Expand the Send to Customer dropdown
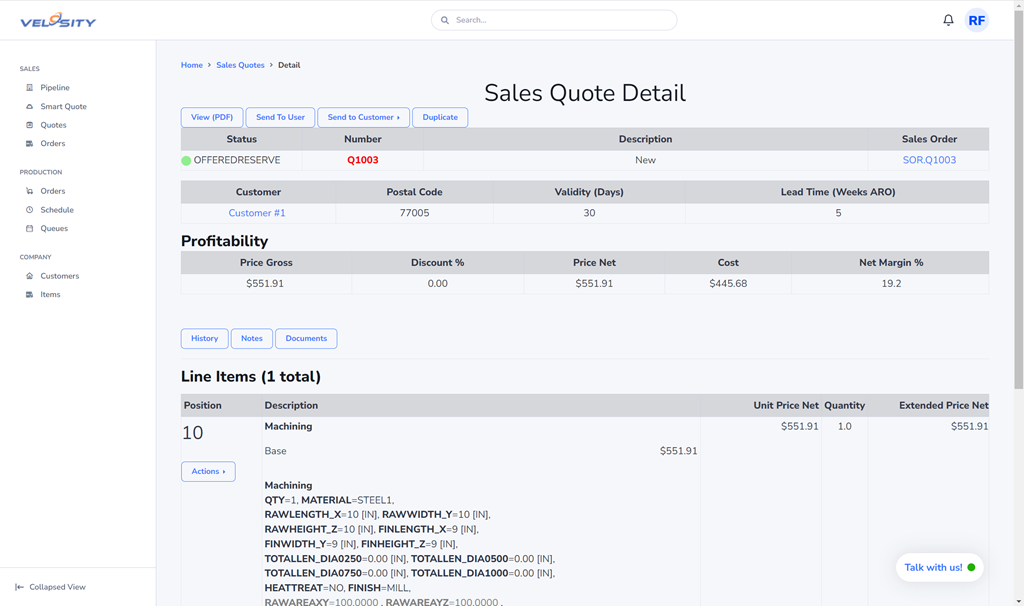The width and height of the screenshot is (1024, 606). [x=363, y=117]
